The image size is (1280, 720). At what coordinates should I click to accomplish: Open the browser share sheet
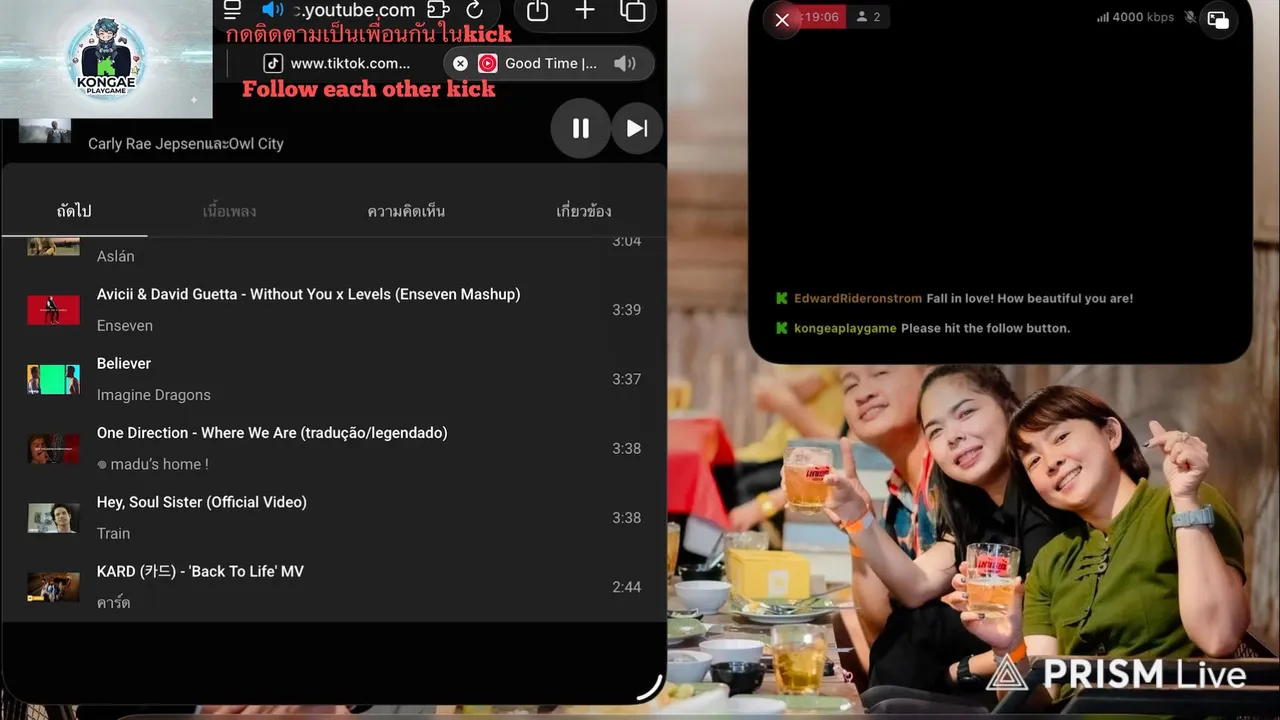pos(537,11)
